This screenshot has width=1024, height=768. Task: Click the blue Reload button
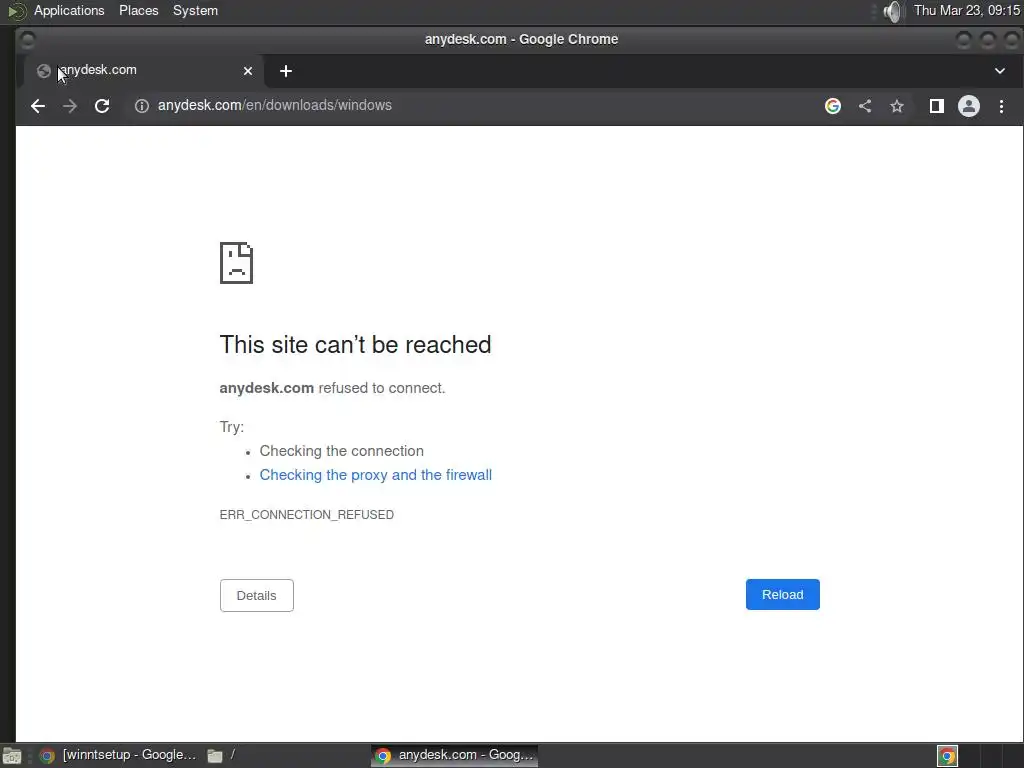tap(782, 594)
